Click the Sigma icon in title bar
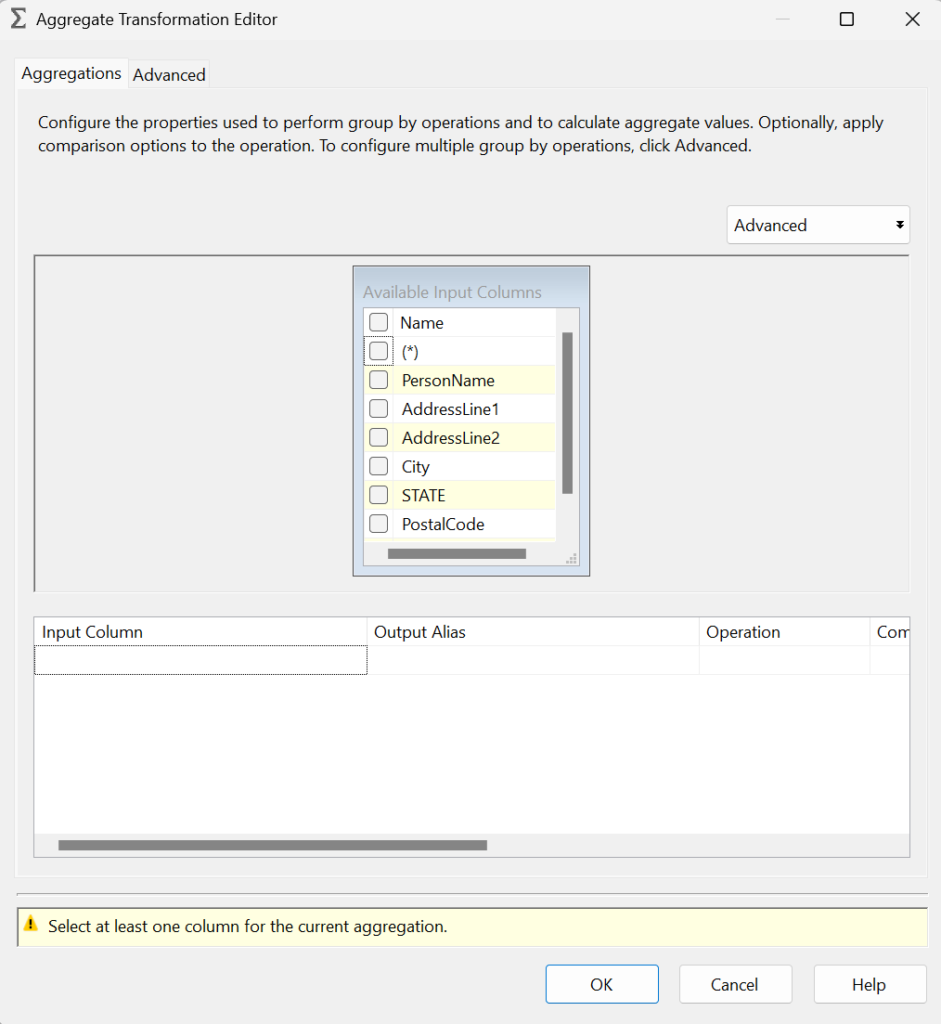Screen dimensions: 941x1024 19,19
